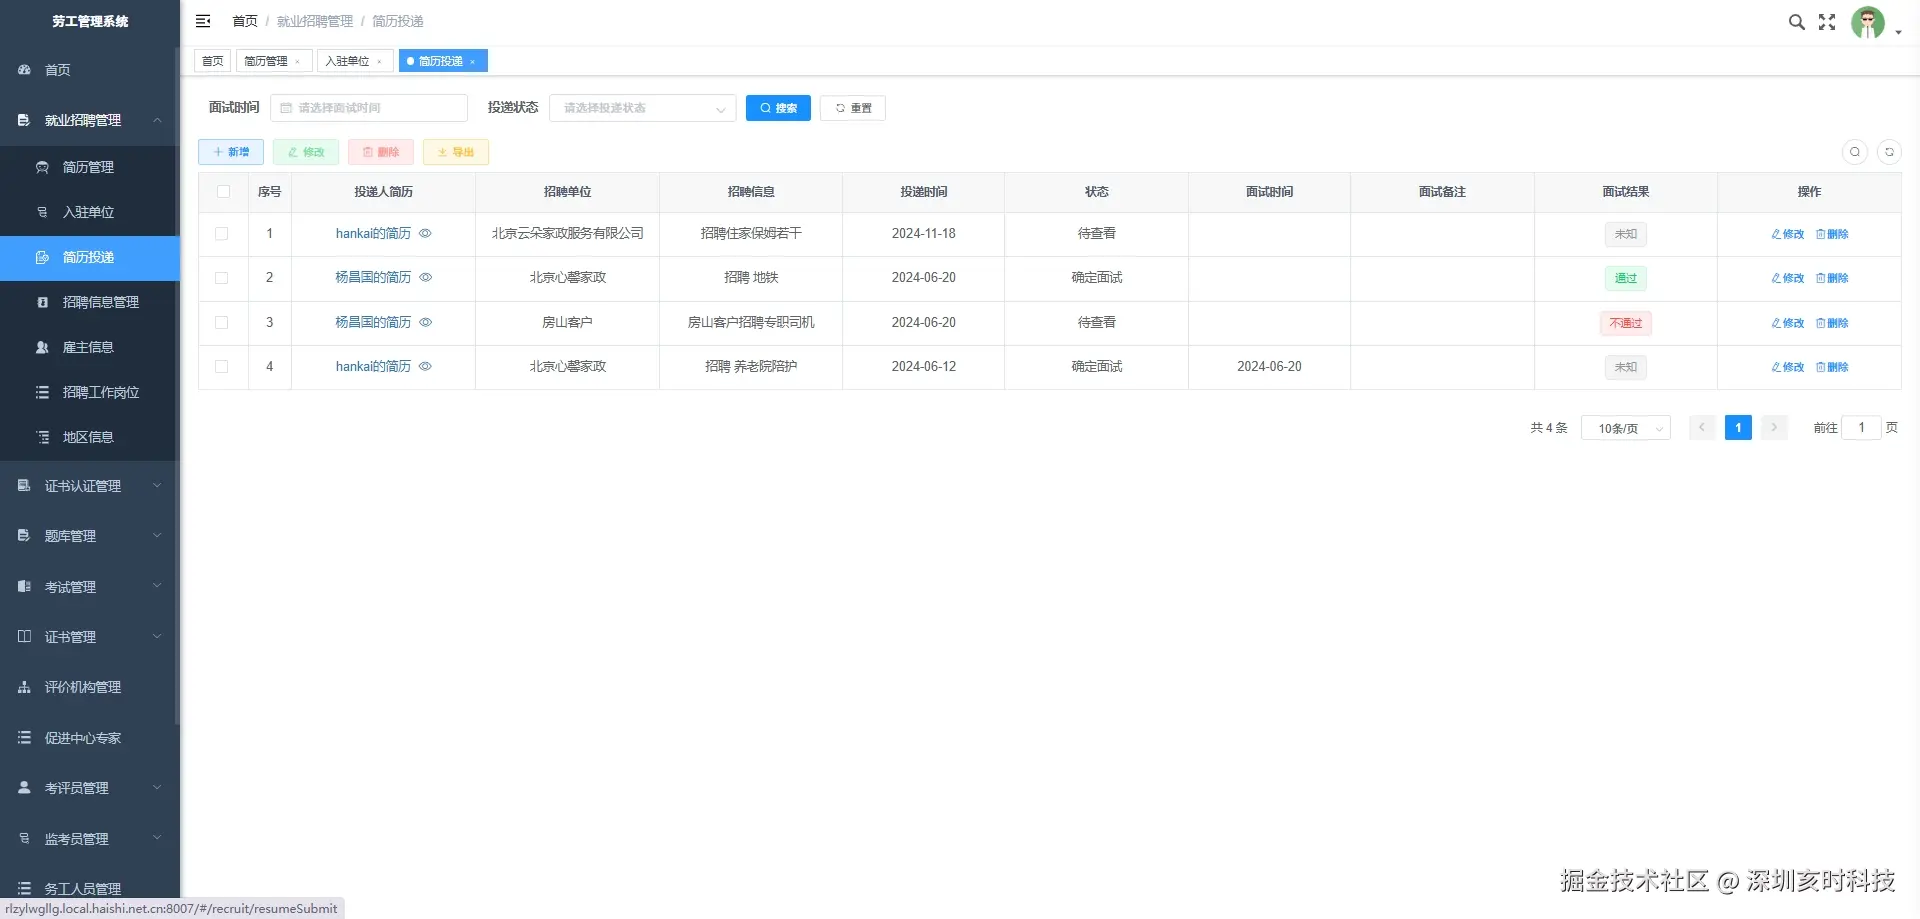Collapse the 就业招聘管理 menu
The height and width of the screenshot is (919, 1920).
tap(90, 120)
